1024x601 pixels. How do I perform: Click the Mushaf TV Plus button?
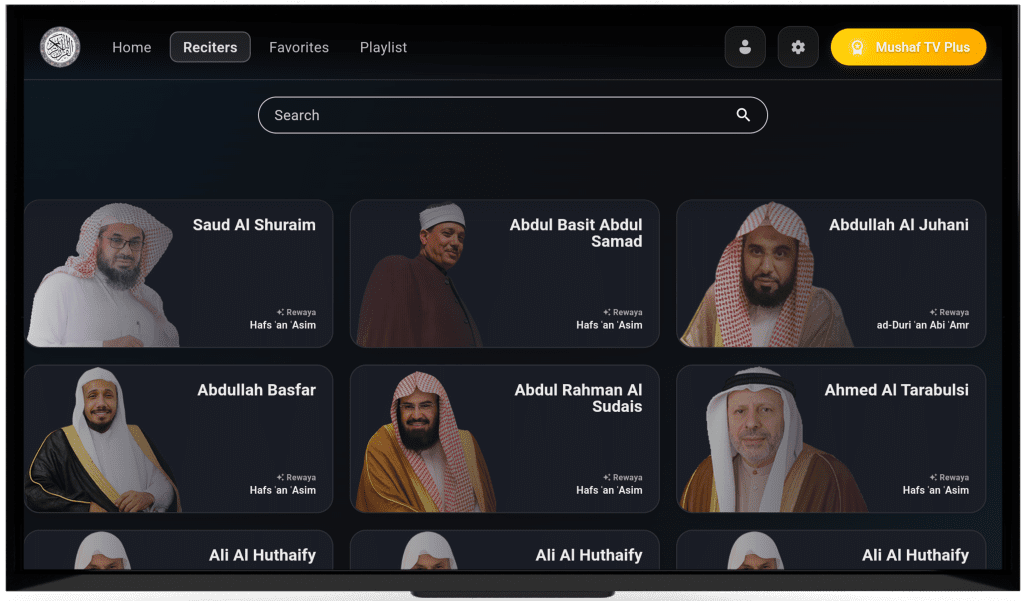(908, 47)
